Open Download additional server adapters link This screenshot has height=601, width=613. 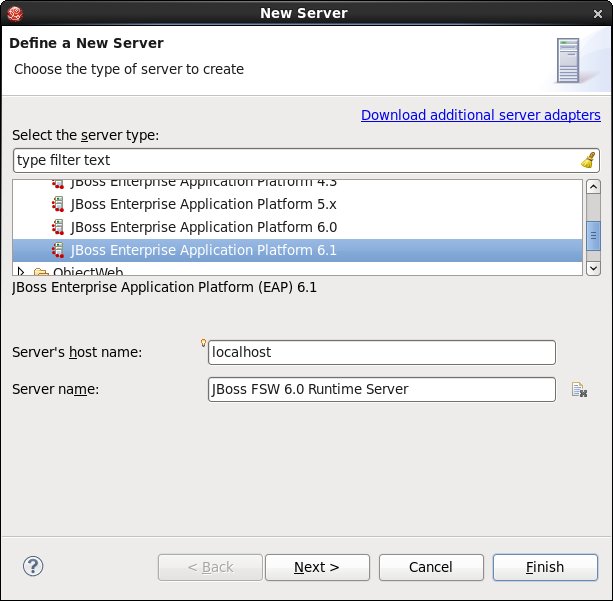(x=480, y=115)
